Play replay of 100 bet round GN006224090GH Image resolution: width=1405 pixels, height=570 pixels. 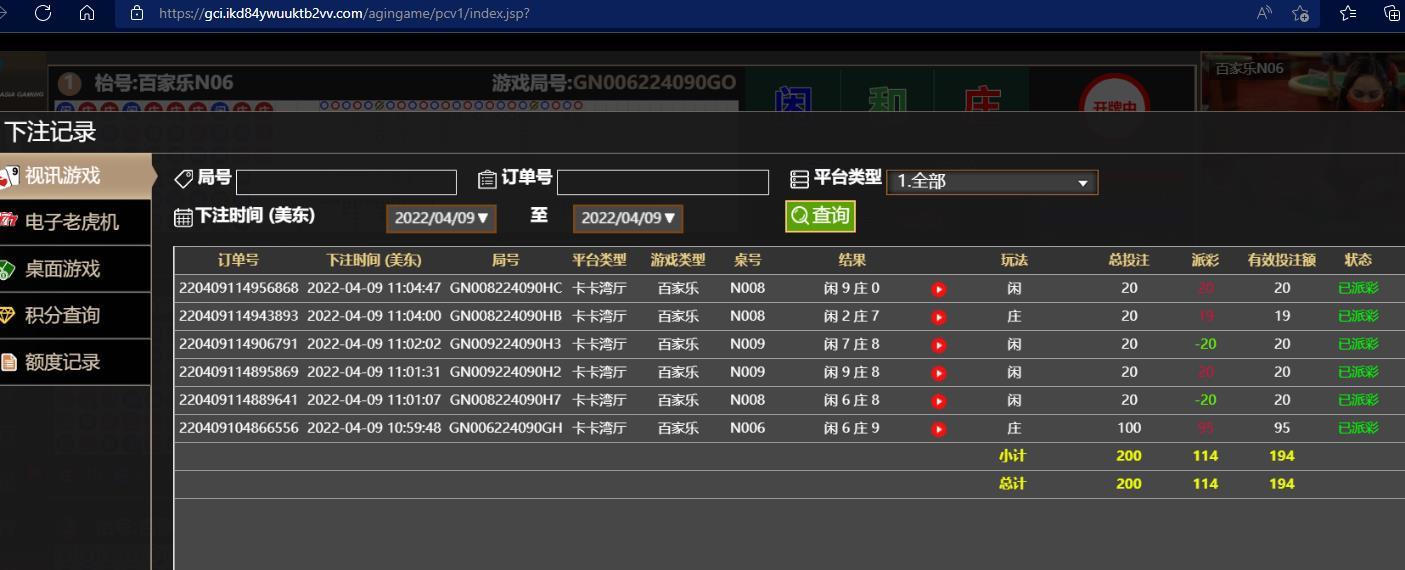point(938,429)
